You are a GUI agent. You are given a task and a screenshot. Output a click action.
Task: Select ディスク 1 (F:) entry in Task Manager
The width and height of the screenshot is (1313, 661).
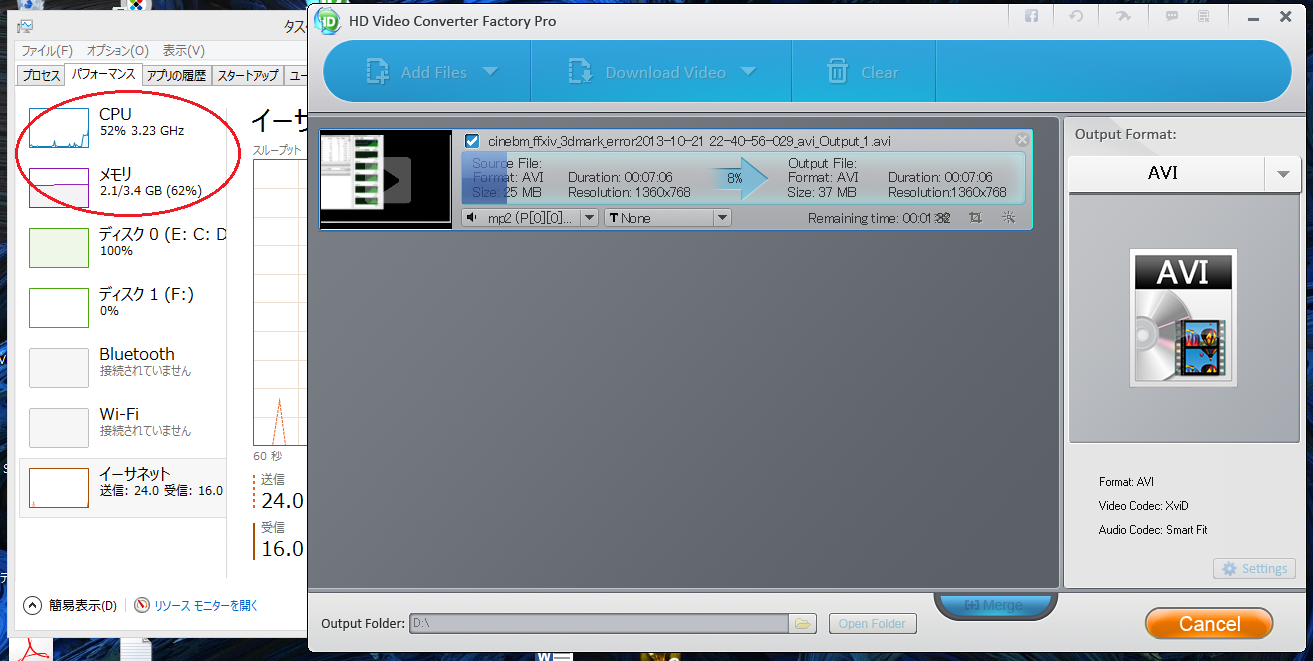click(x=122, y=308)
